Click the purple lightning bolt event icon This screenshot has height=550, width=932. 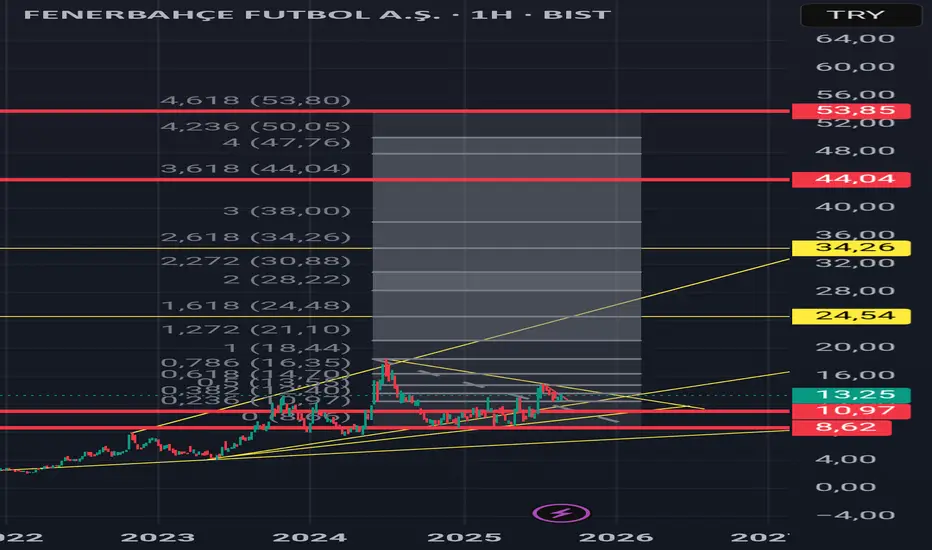[561, 513]
